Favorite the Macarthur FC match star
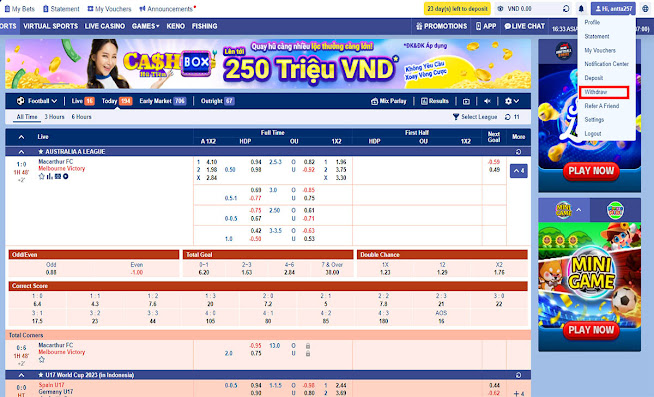This screenshot has width=654, height=397. tap(41, 176)
